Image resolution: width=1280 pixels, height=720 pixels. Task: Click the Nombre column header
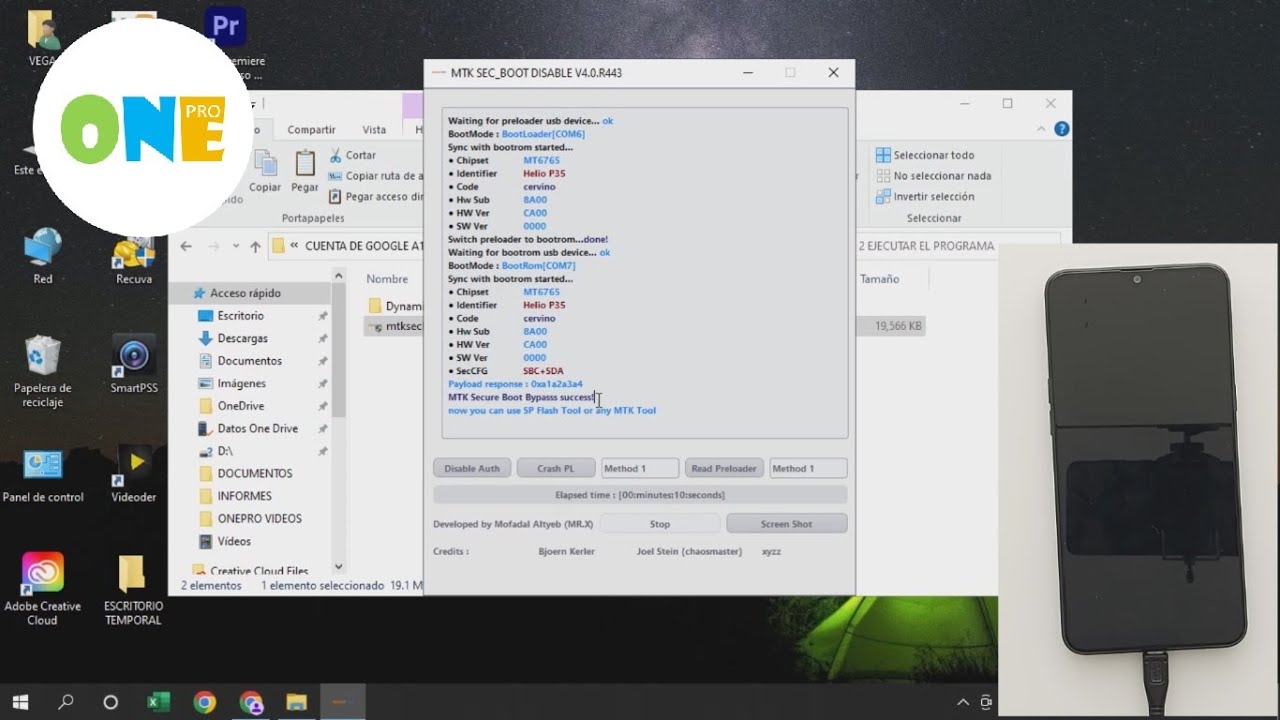pos(387,279)
